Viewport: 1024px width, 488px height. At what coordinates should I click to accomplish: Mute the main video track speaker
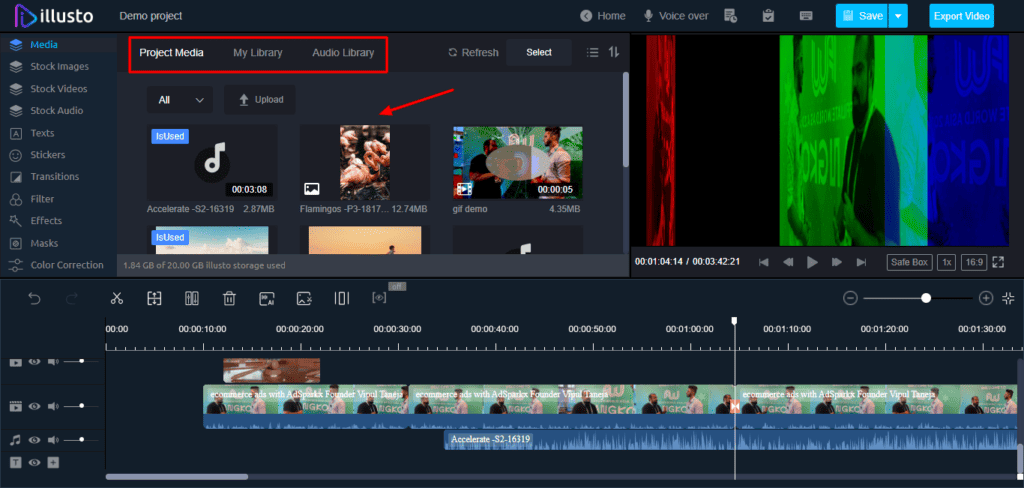tap(53, 406)
